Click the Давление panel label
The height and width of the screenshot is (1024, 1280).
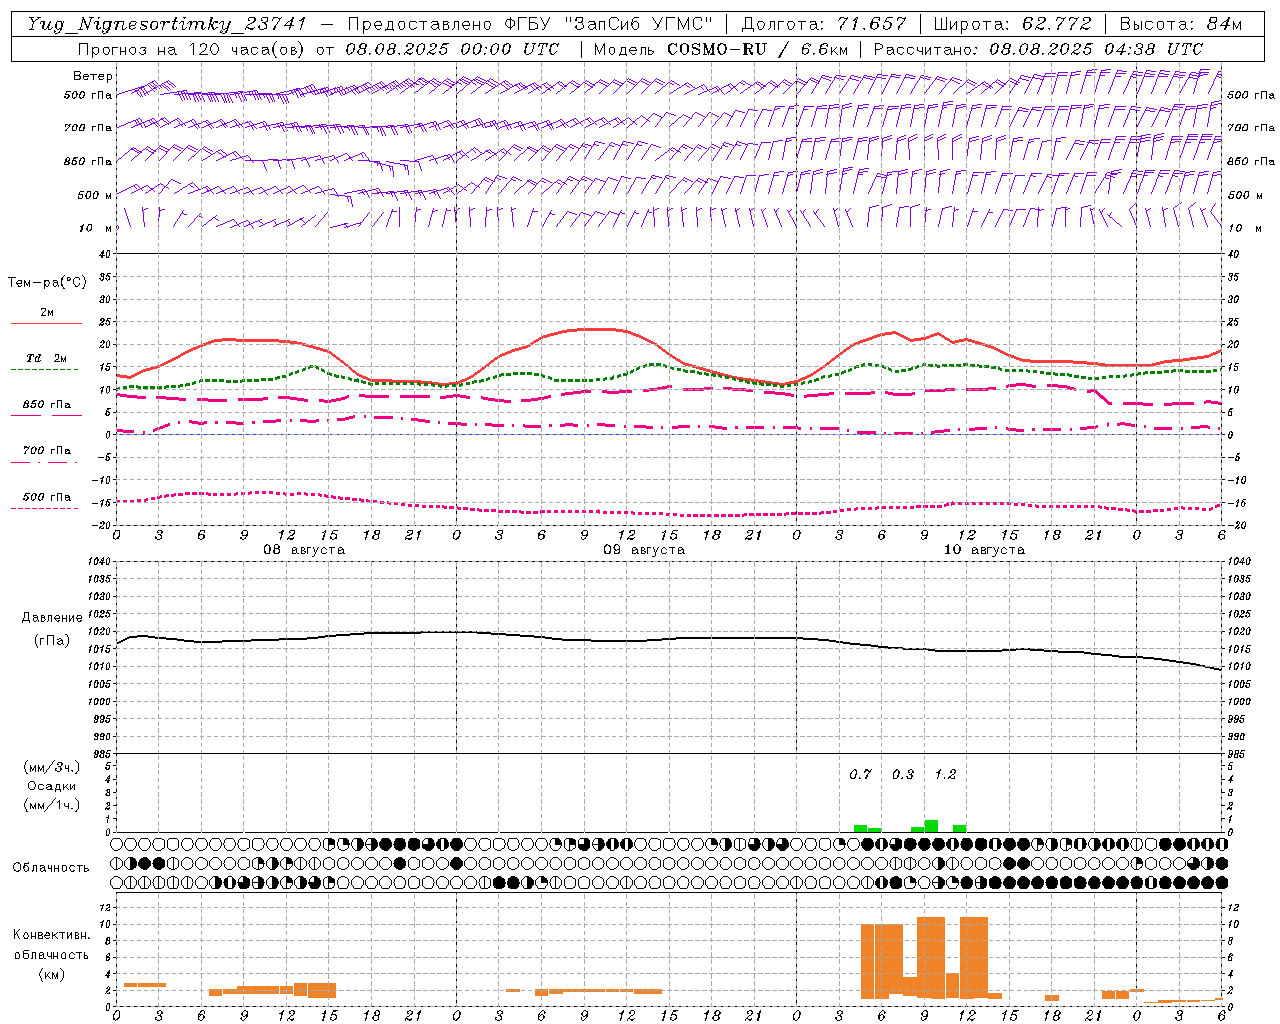[51, 618]
